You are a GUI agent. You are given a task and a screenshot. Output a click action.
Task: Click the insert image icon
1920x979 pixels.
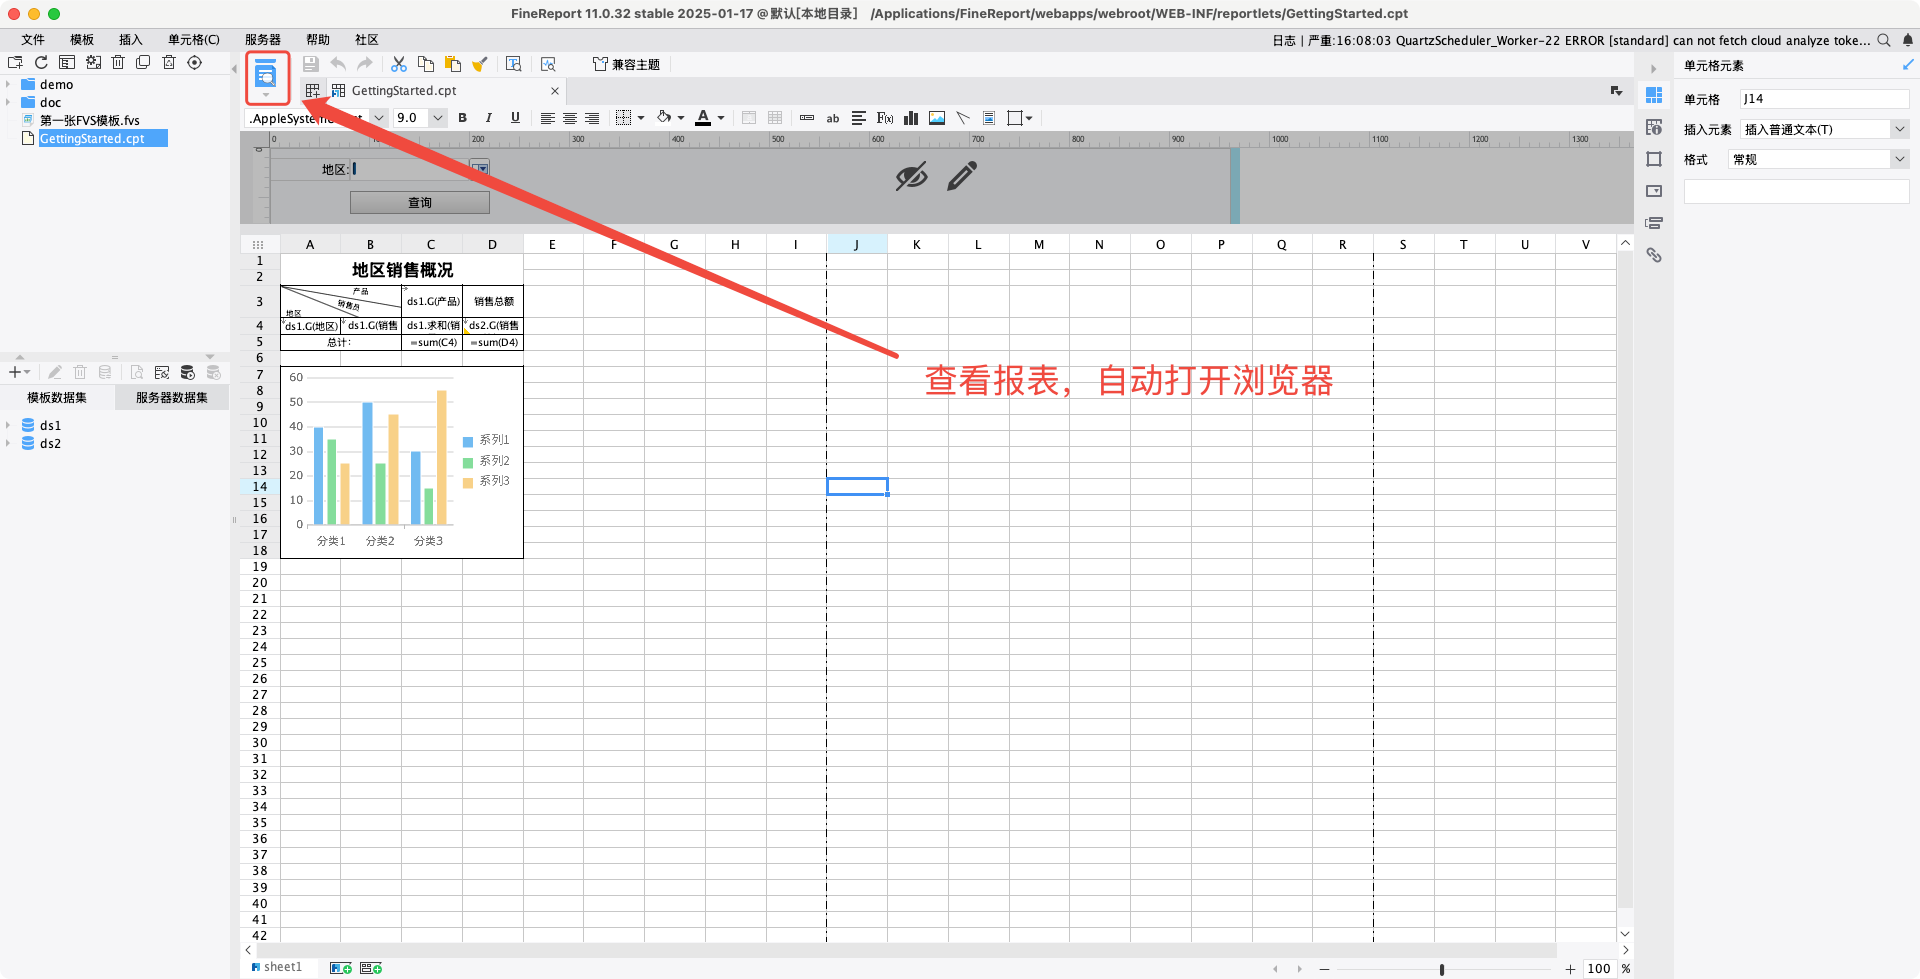click(937, 118)
